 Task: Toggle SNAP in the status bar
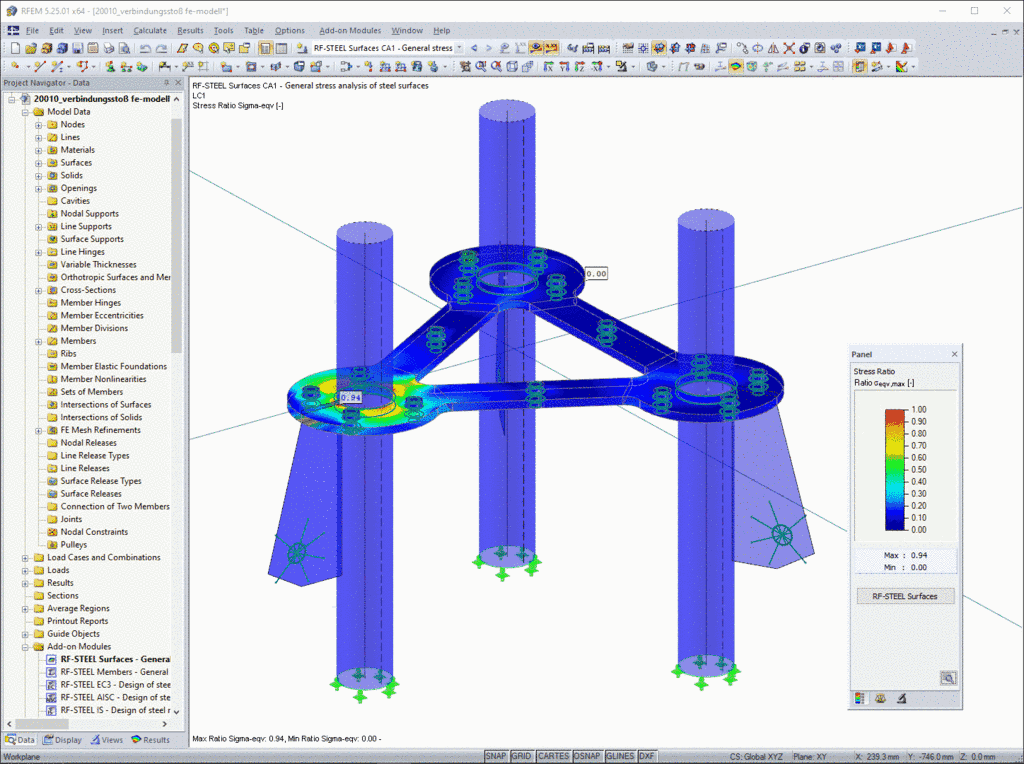point(496,756)
